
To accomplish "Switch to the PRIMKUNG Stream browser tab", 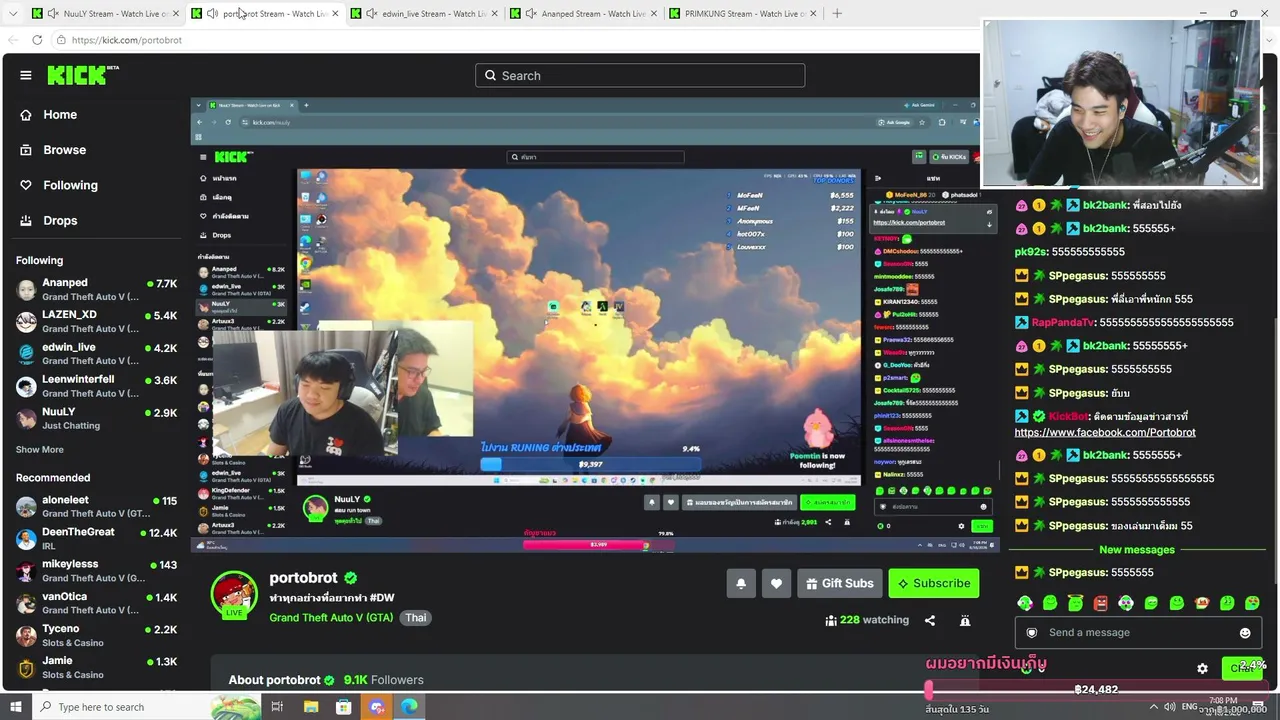I will (745, 14).
